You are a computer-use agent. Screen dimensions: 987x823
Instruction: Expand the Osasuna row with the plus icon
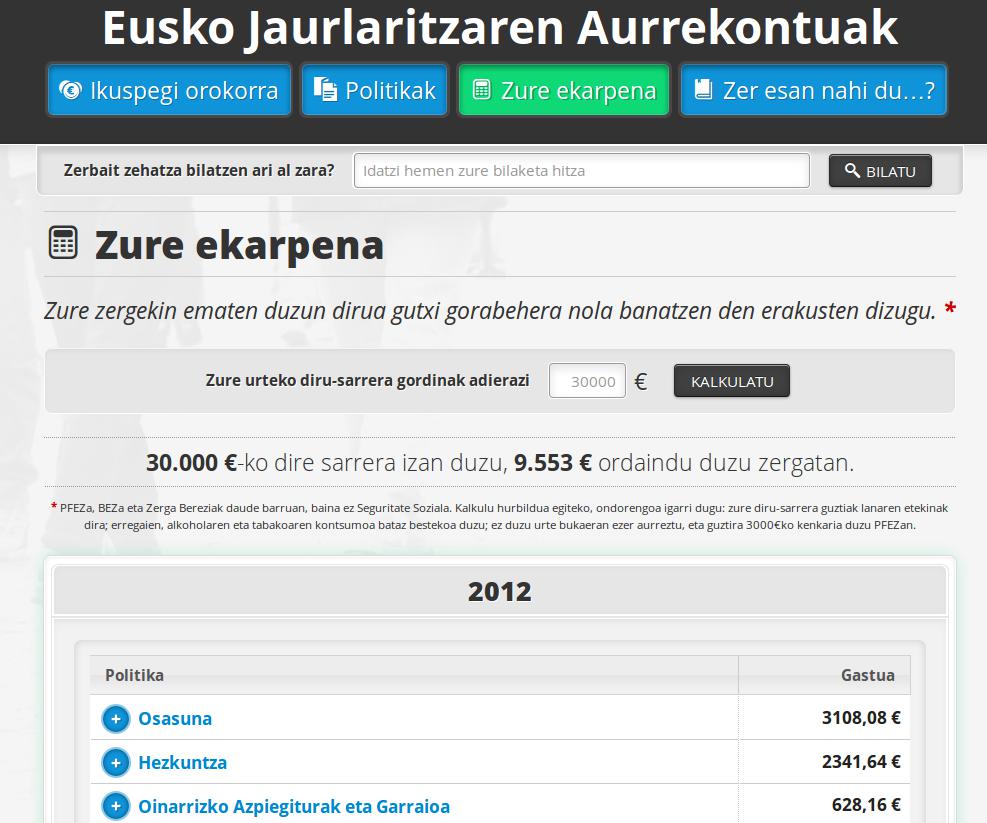tap(116, 718)
